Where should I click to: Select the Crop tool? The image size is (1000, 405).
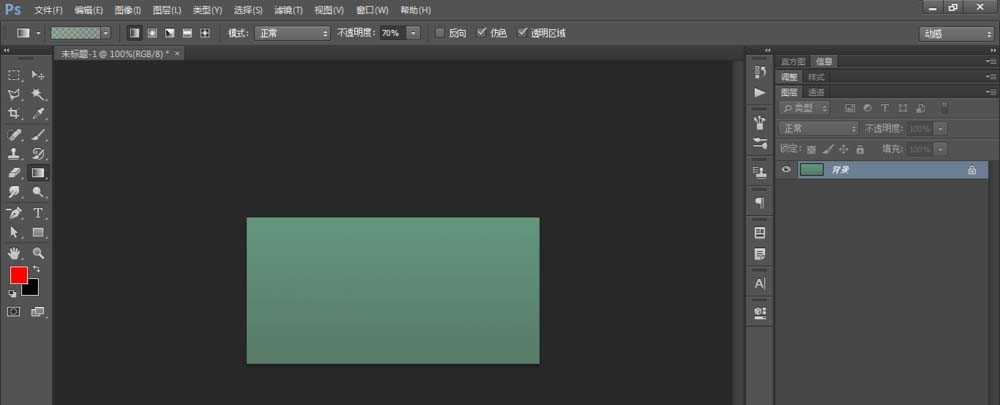14,114
